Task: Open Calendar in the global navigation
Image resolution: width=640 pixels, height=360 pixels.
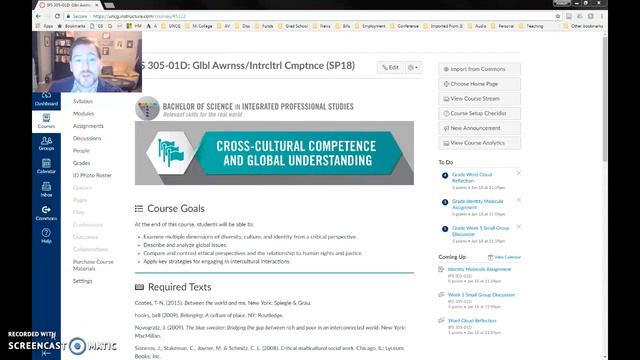Action: pyautogui.click(x=46, y=166)
